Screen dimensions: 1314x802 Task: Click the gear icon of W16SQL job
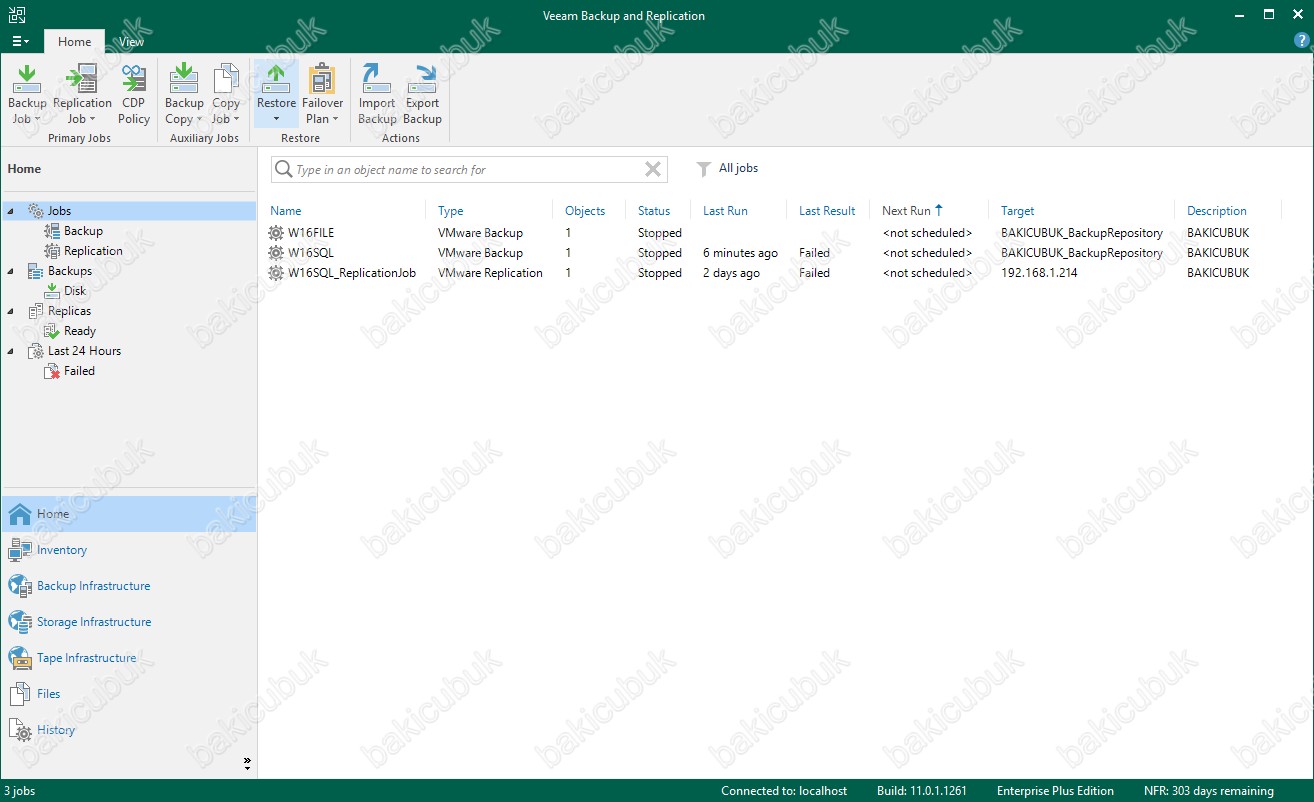[x=276, y=253]
